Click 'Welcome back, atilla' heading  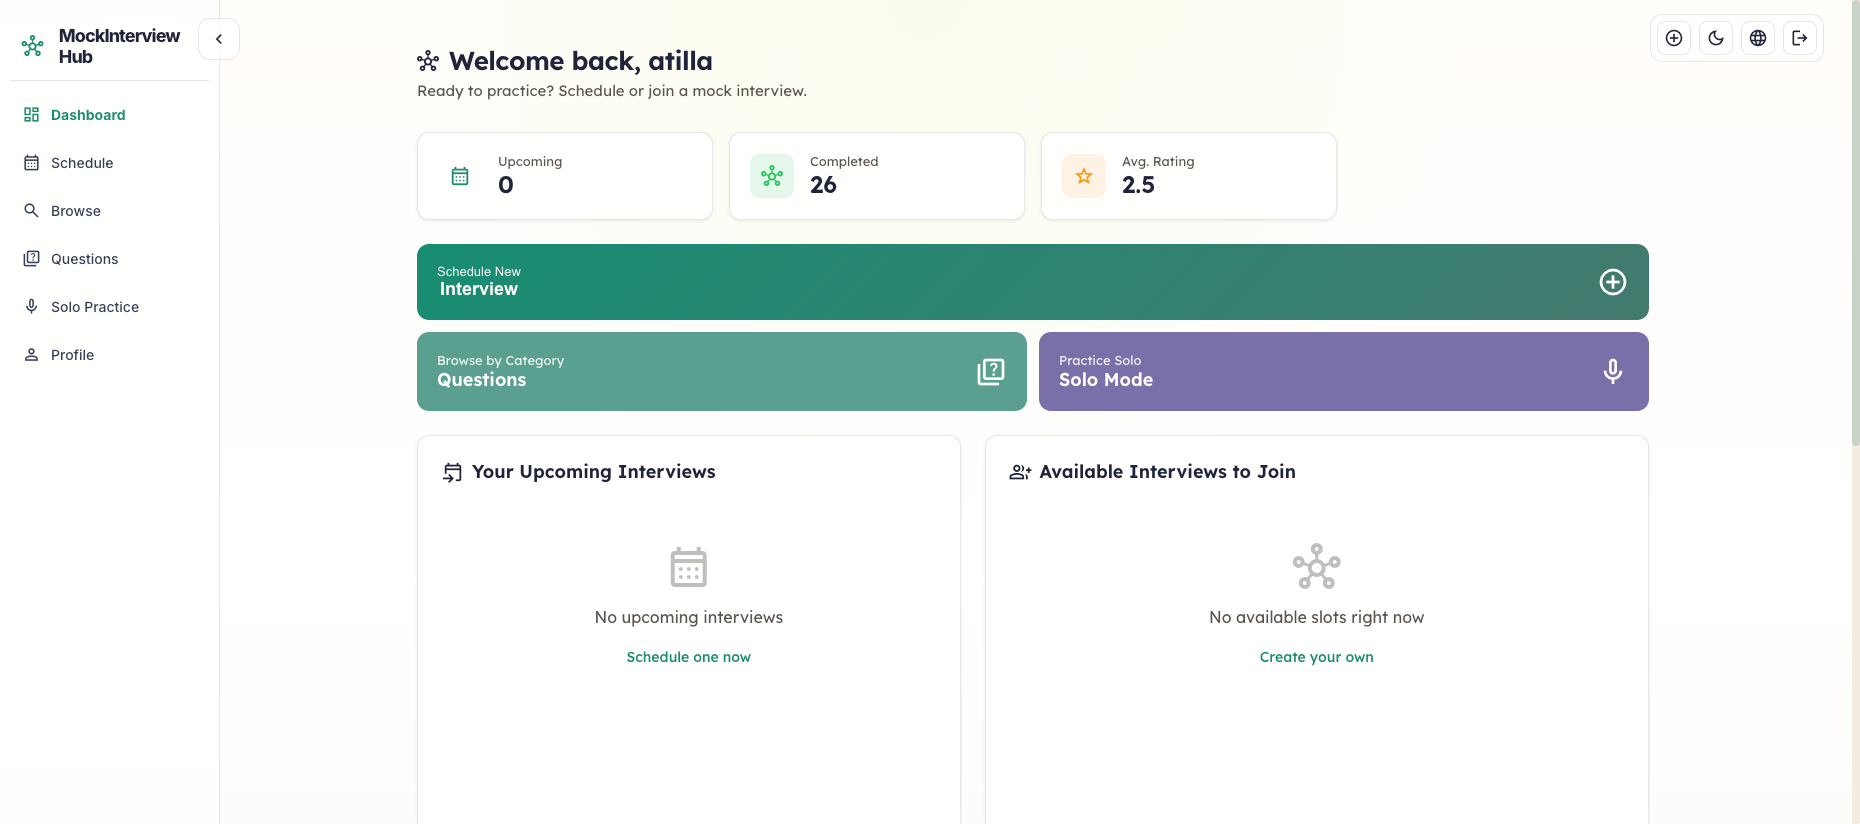(x=581, y=61)
